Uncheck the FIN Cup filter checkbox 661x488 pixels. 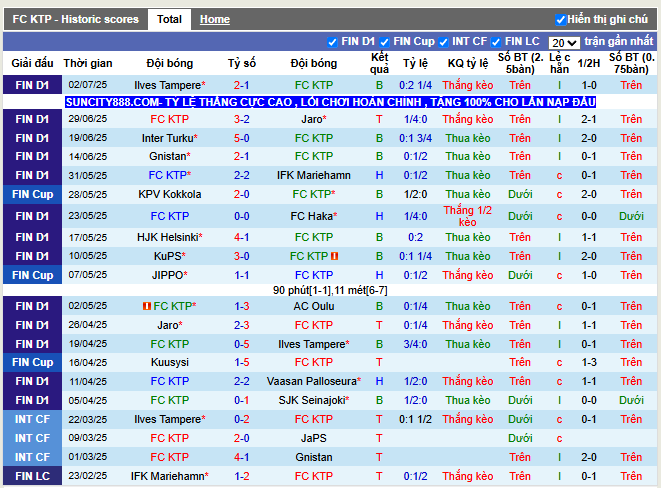point(384,42)
